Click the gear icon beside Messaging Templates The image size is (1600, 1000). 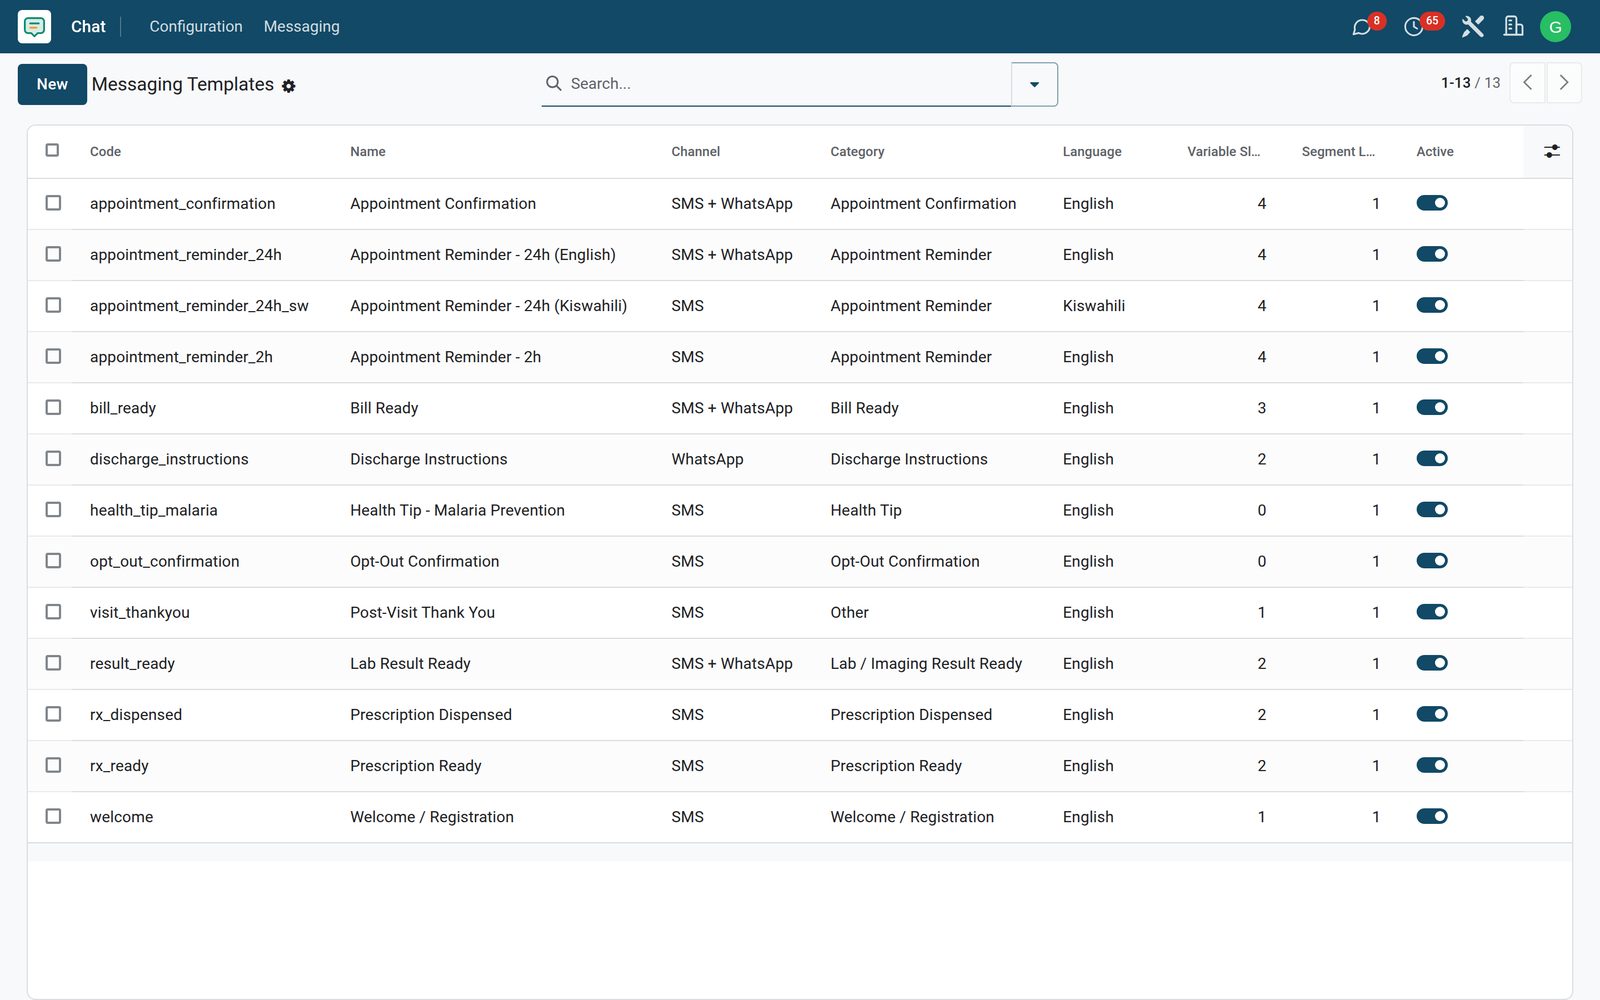click(x=289, y=86)
